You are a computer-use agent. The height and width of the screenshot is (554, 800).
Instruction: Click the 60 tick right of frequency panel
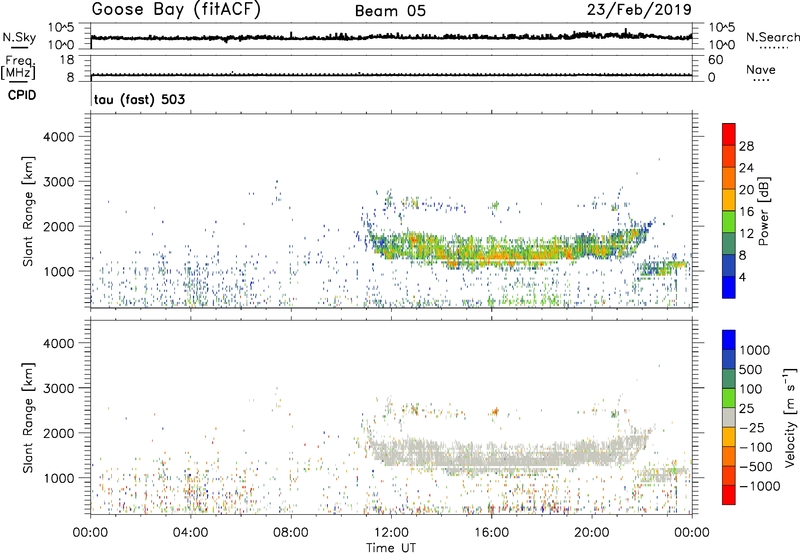coord(715,60)
